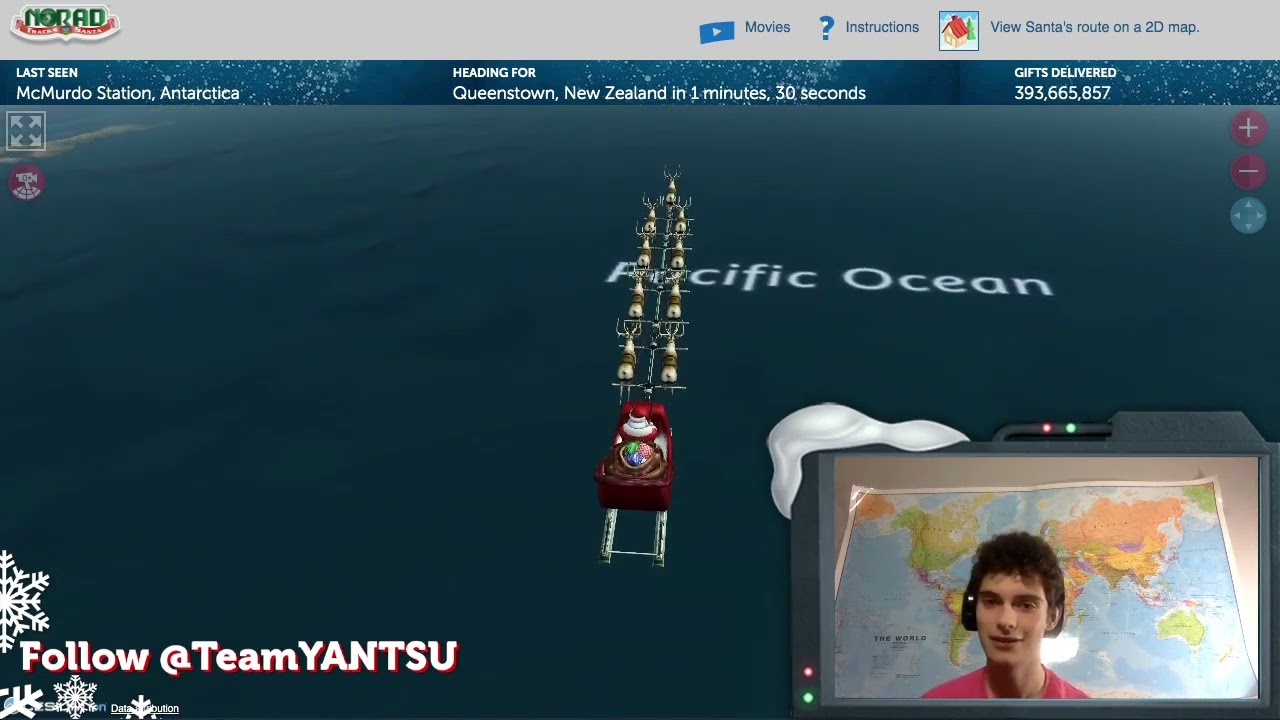Click the GIFTS DELIVERED heading label
Image resolution: width=1280 pixels, height=720 pixels.
(x=1065, y=72)
